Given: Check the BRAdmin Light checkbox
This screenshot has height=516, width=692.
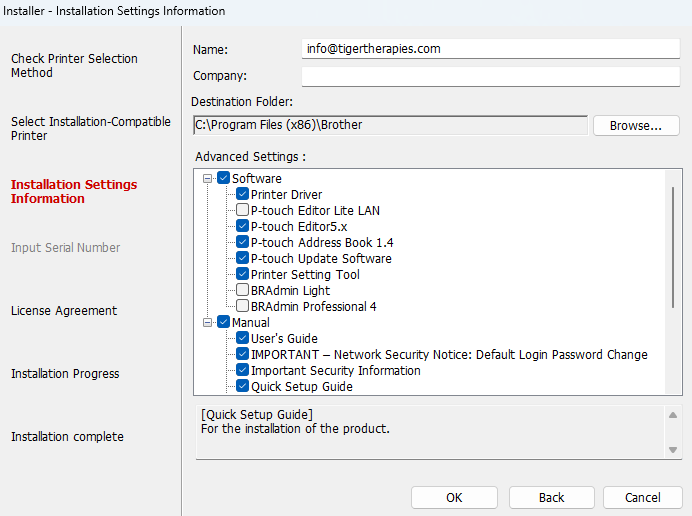Looking at the screenshot, I should click(242, 290).
